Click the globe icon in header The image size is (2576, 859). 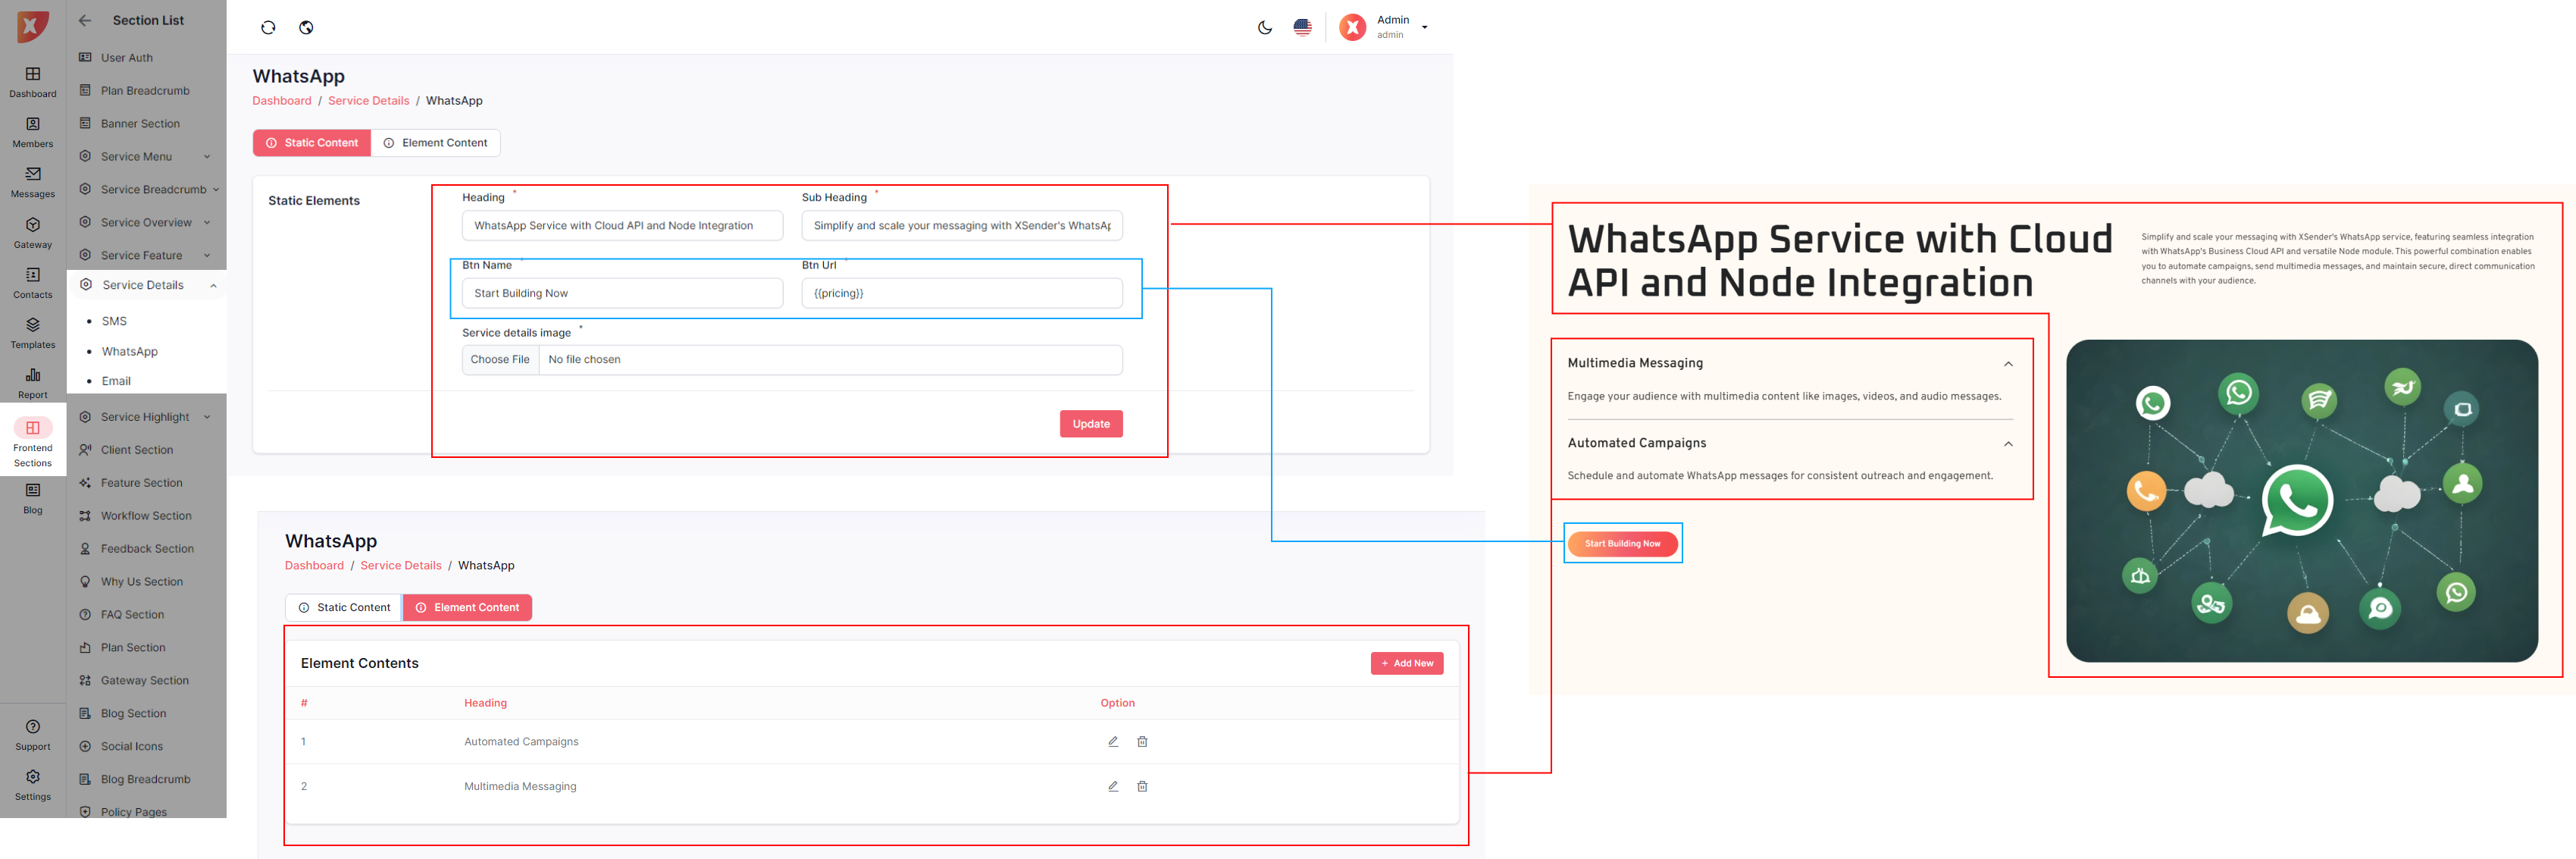coord(307,28)
